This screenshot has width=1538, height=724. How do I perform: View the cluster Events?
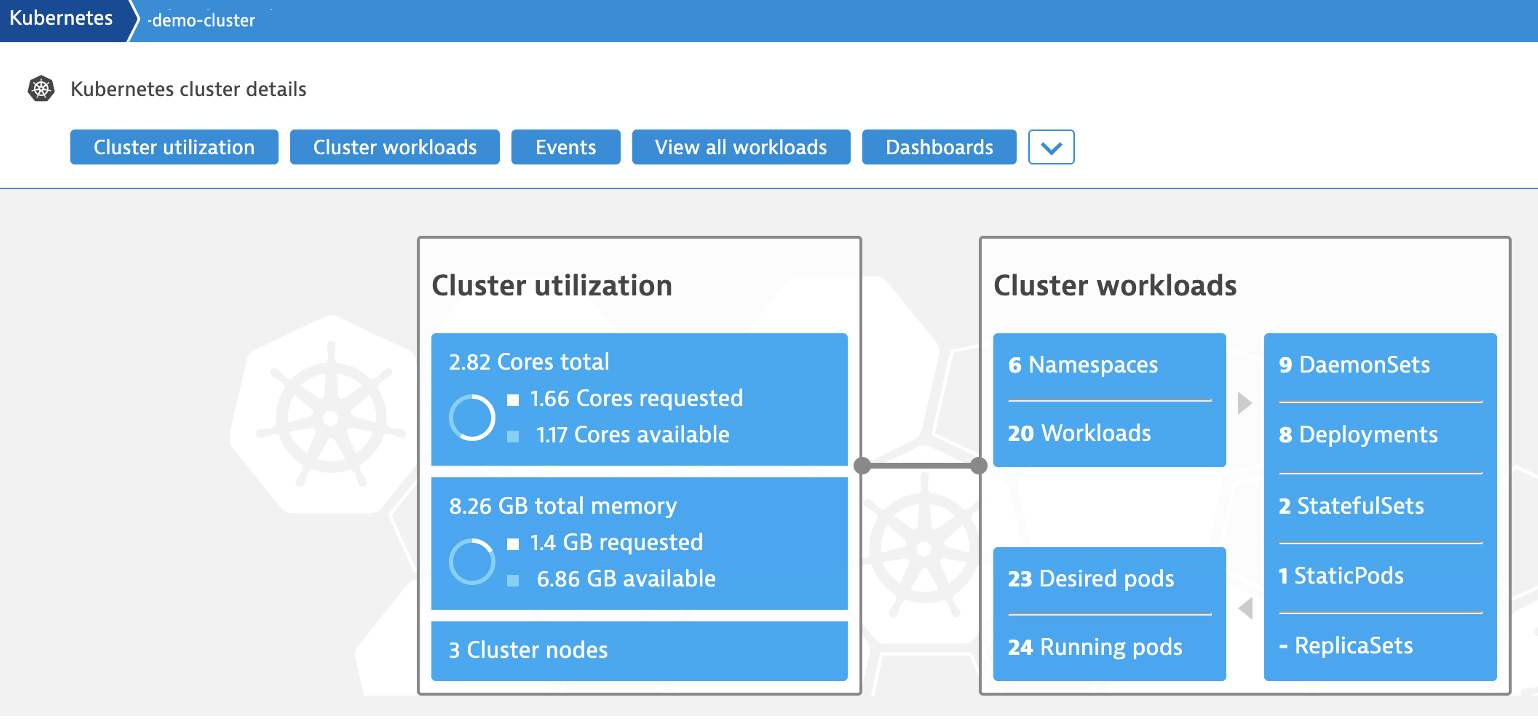tap(565, 147)
